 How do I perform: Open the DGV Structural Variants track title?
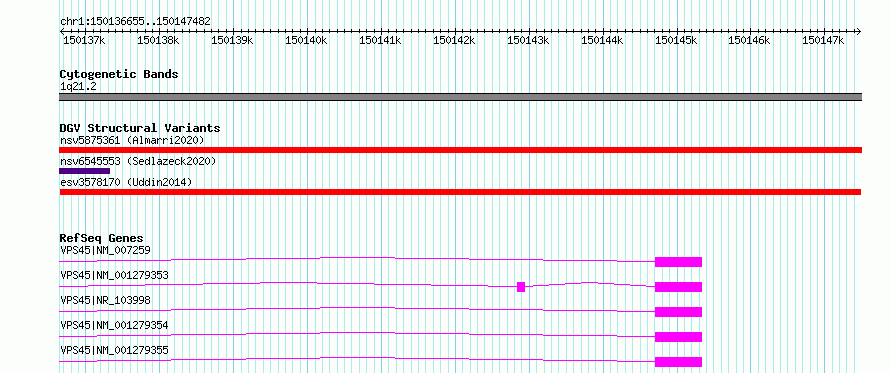(140, 128)
